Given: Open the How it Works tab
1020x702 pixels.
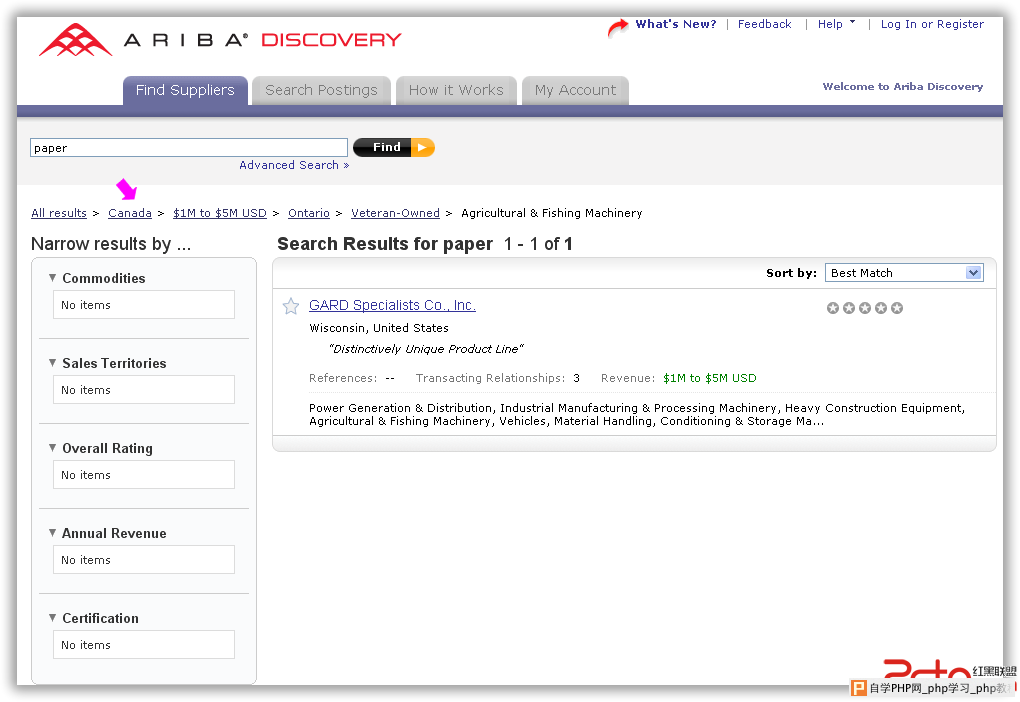Looking at the screenshot, I should pyautogui.click(x=456, y=90).
